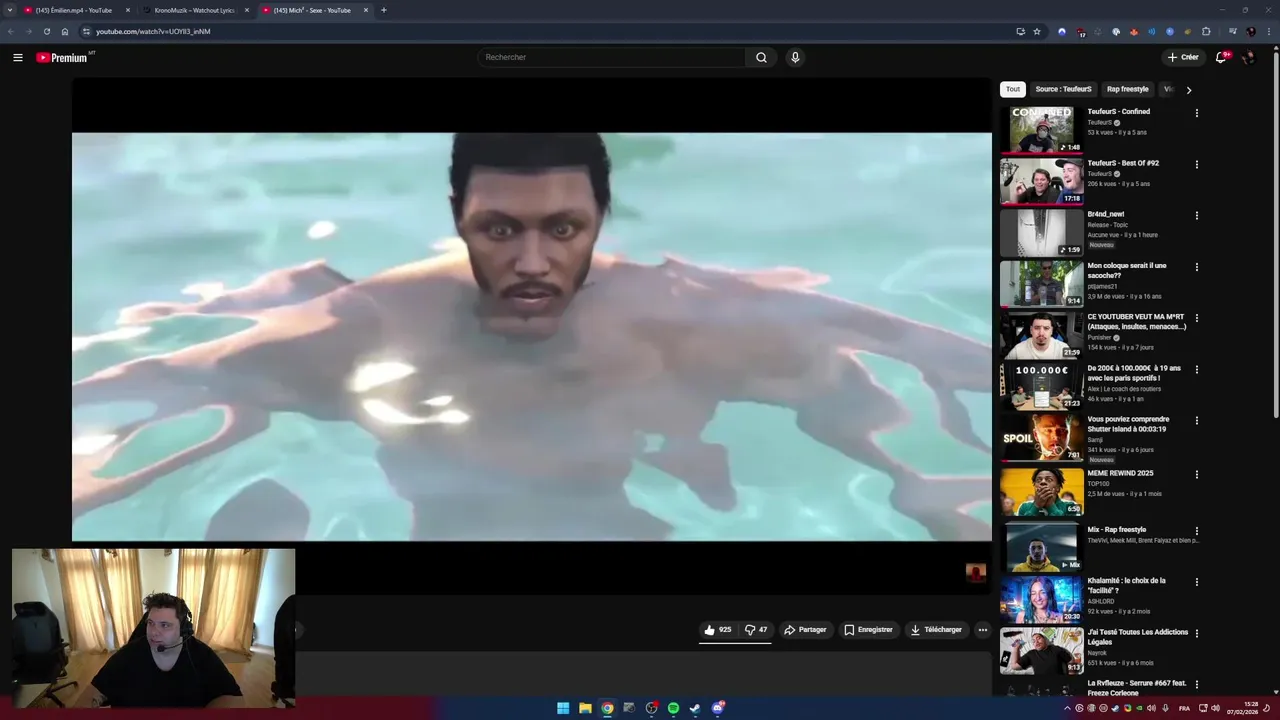Close the KronoMuzik – Watchout Lyrics tab

pyautogui.click(x=247, y=10)
